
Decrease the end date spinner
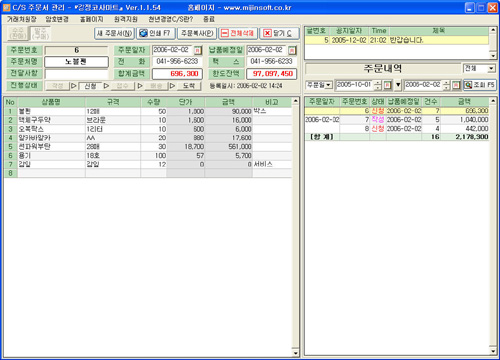pos(446,88)
